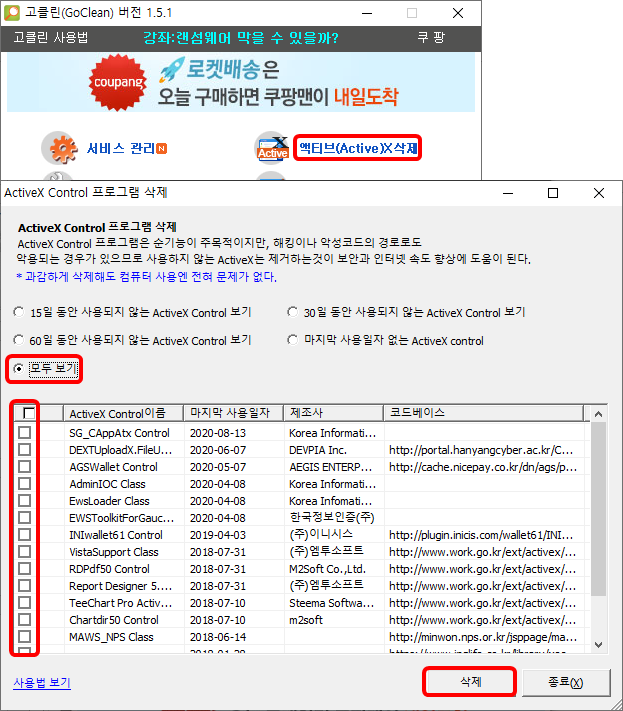Open the 고클린 사용법 menu
Image resolution: width=623 pixels, height=711 pixels.
[50, 38]
